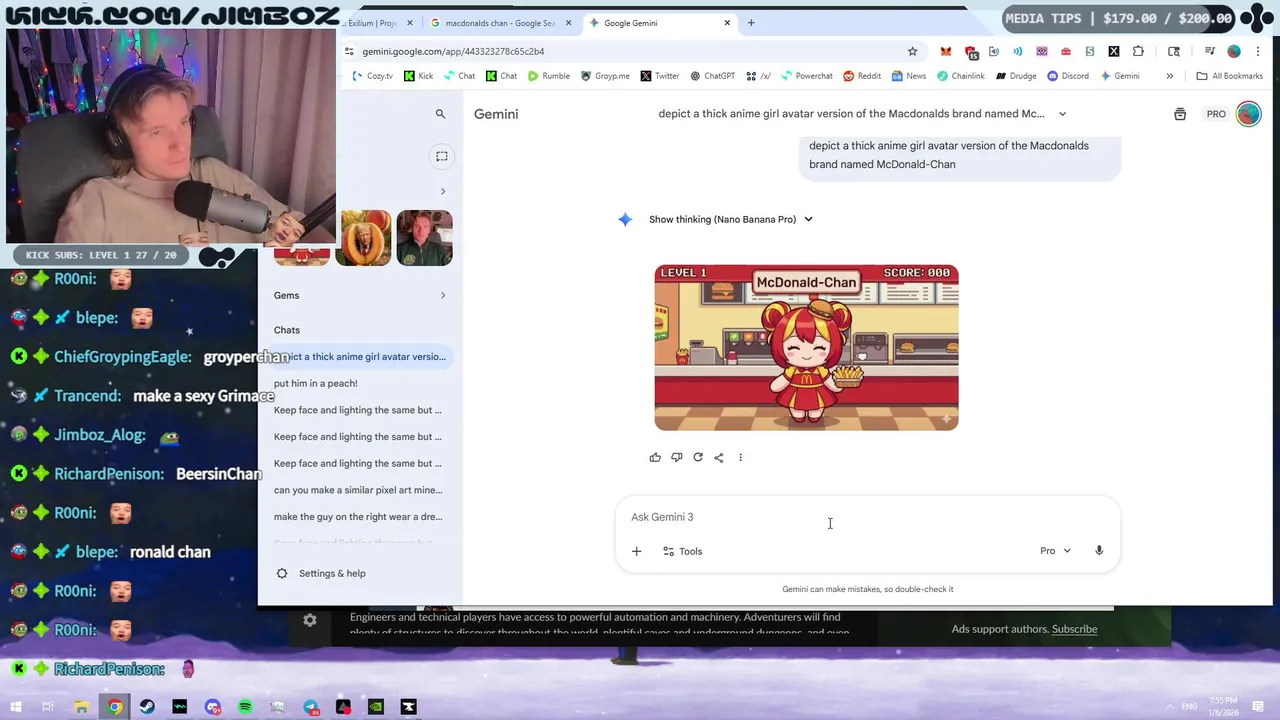Open the ChatGPT bookmark

click(712, 76)
